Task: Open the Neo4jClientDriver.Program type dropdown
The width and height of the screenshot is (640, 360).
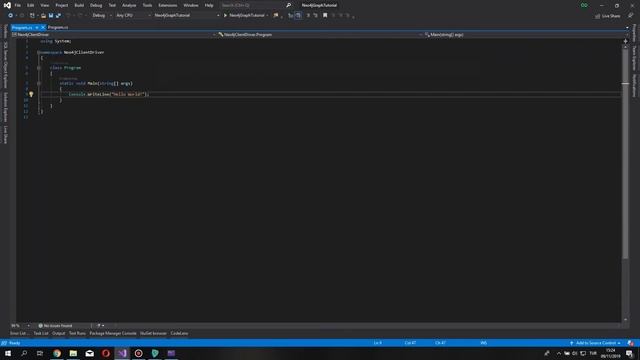Action: [x=320, y=35]
